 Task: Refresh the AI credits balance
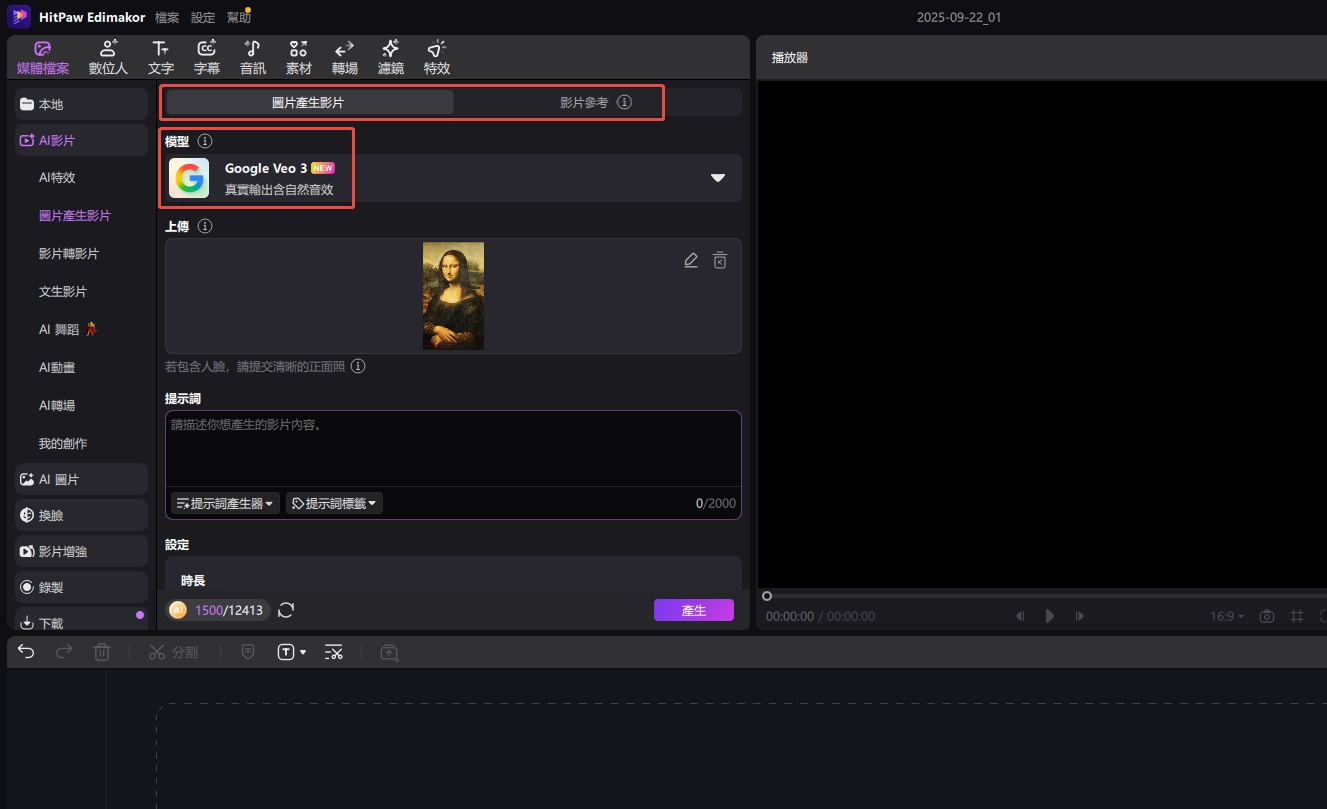coord(286,610)
